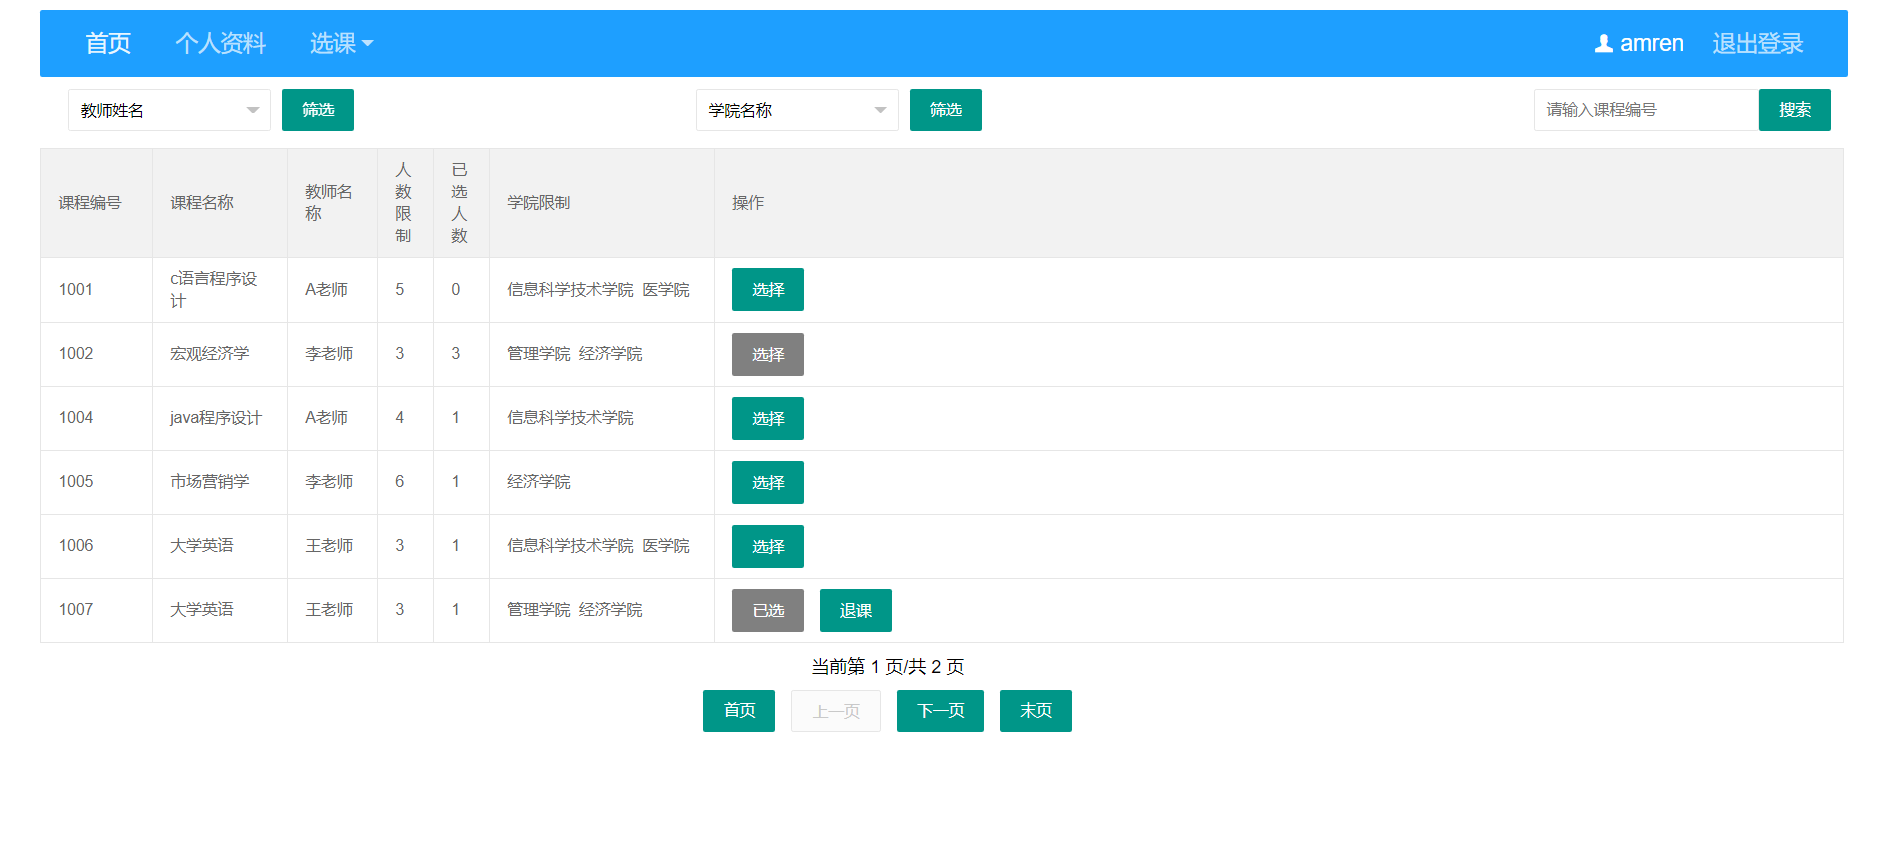This screenshot has height=846, width=1896.
Task: Focus the 请输入课程编号 search field
Action: [x=1646, y=110]
